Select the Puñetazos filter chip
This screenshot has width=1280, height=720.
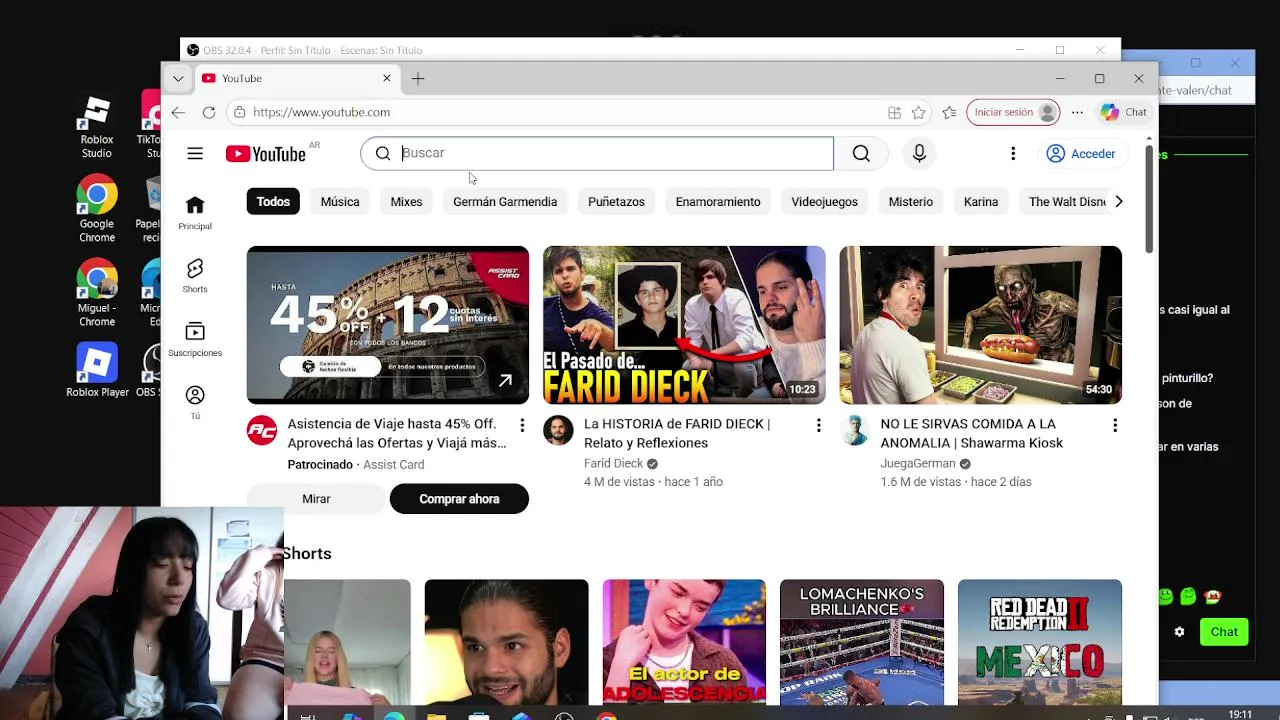(x=616, y=201)
